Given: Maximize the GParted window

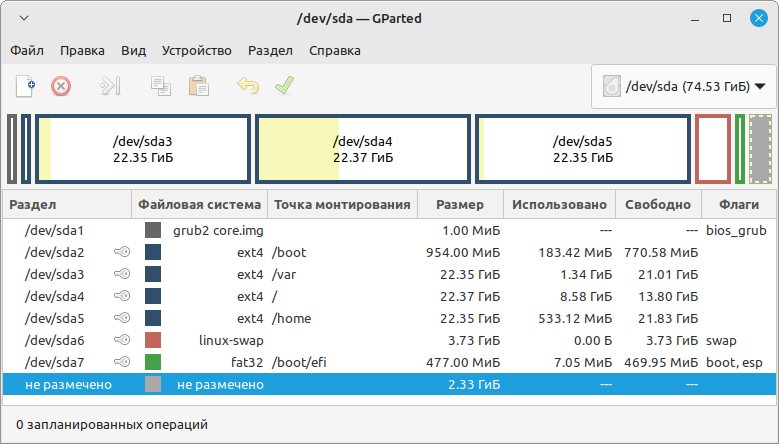Looking at the screenshot, I should [727, 18].
